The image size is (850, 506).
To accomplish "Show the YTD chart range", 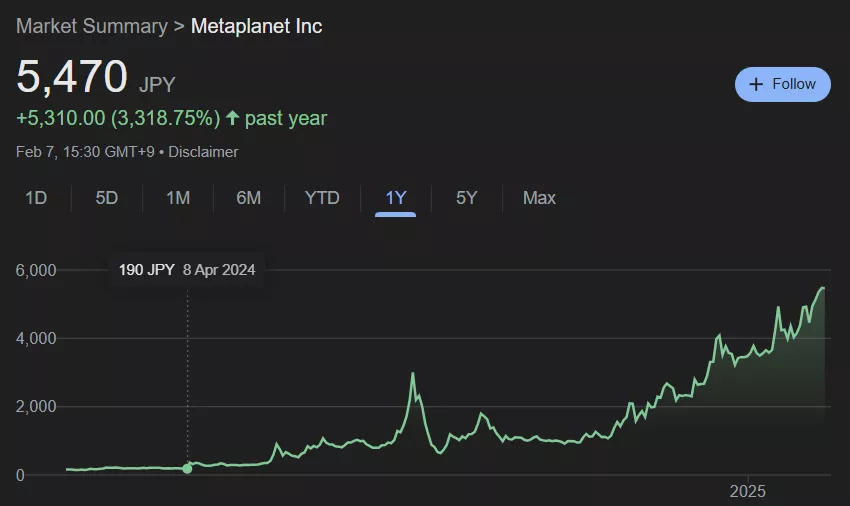I will point(322,198).
